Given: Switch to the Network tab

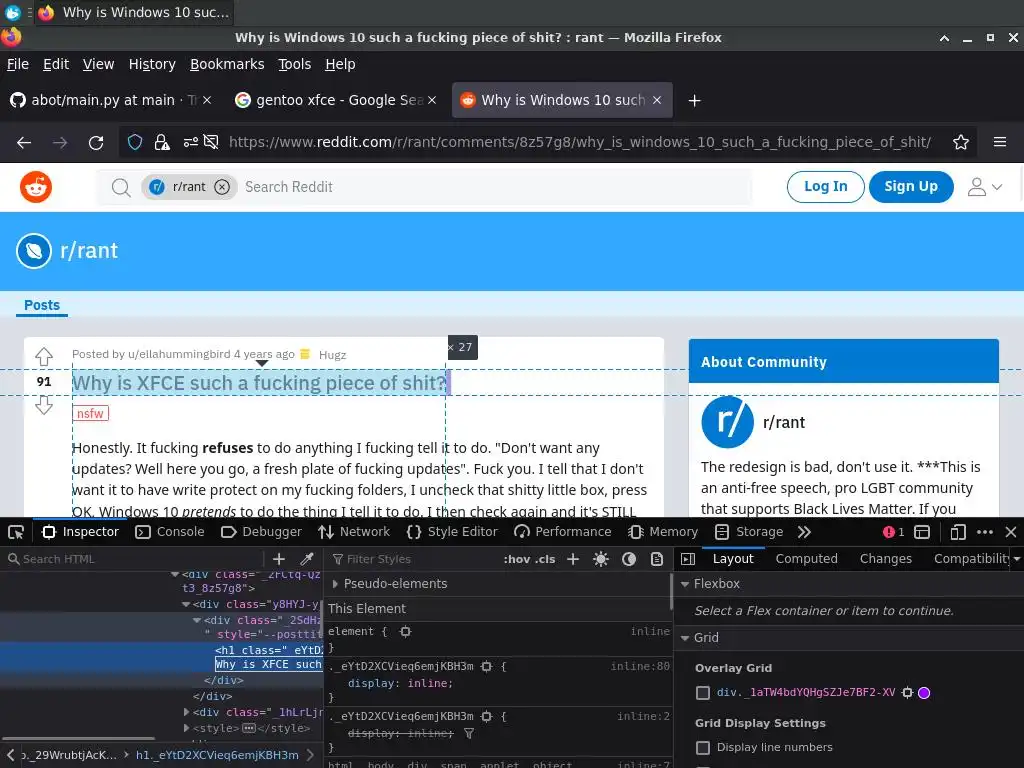Looking at the screenshot, I should [354, 532].
